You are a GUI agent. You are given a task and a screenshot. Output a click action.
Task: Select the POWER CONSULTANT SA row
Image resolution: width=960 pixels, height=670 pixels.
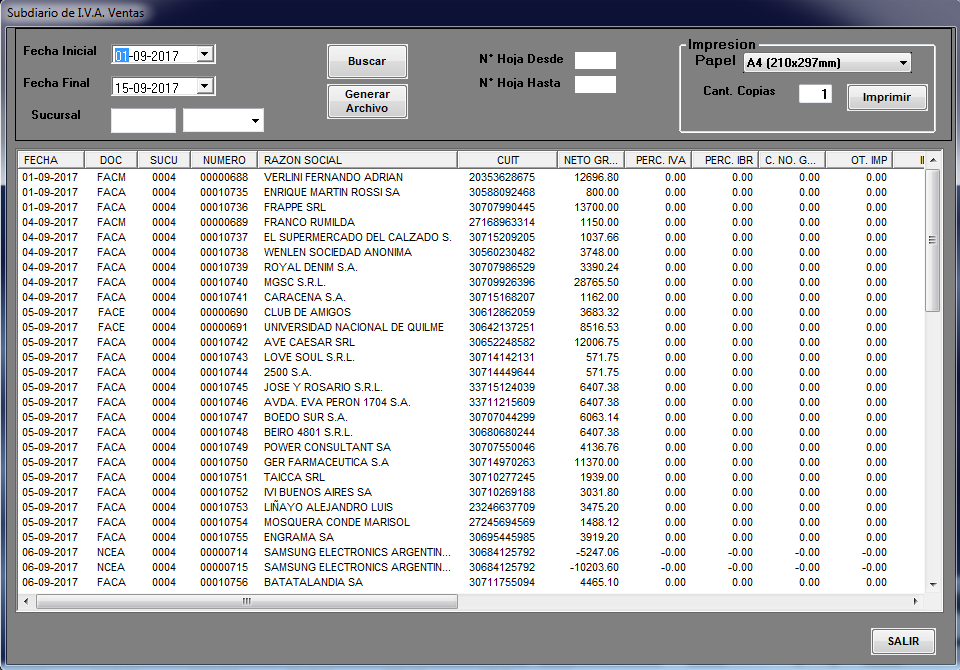[471, 447]
